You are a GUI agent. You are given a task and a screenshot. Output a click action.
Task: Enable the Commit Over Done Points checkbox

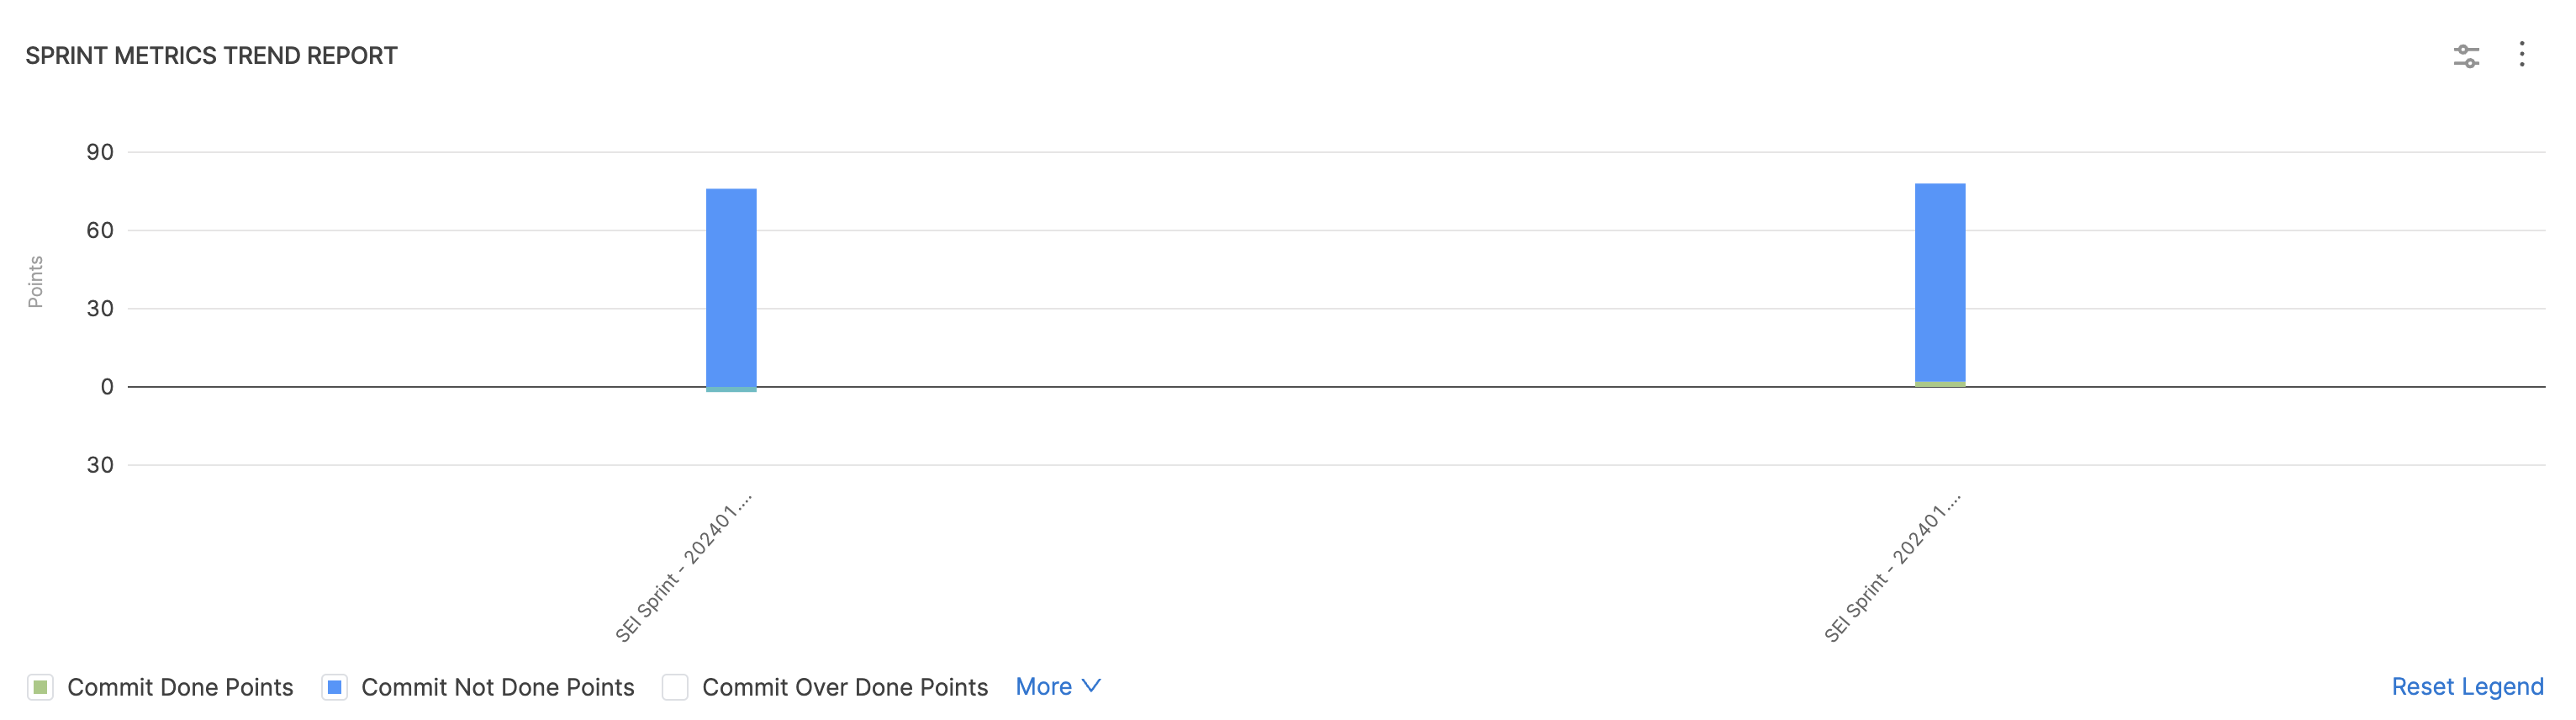pyautogui.click(x=675, y=687)
